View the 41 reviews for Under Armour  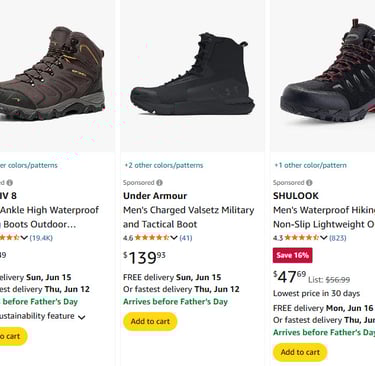pyautogui.click(x=186, y=238)
